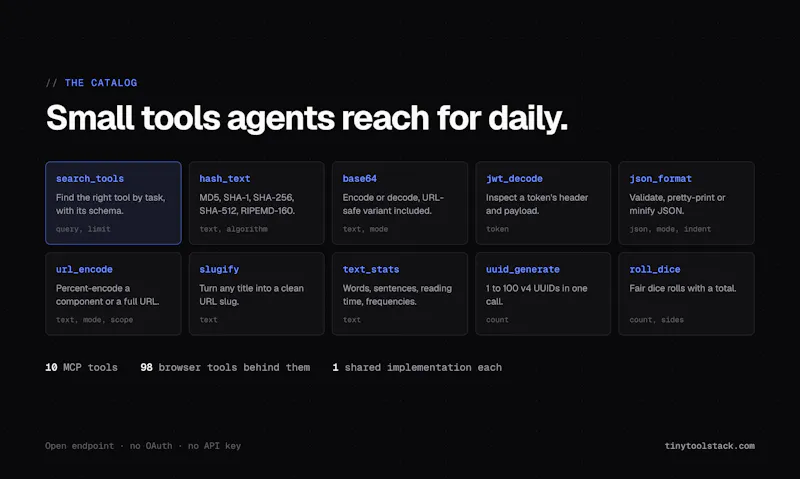Click 'token' parameter under jwt_decode
The height and width of the screenshot is (479, 800).
[x=497, y=229]
